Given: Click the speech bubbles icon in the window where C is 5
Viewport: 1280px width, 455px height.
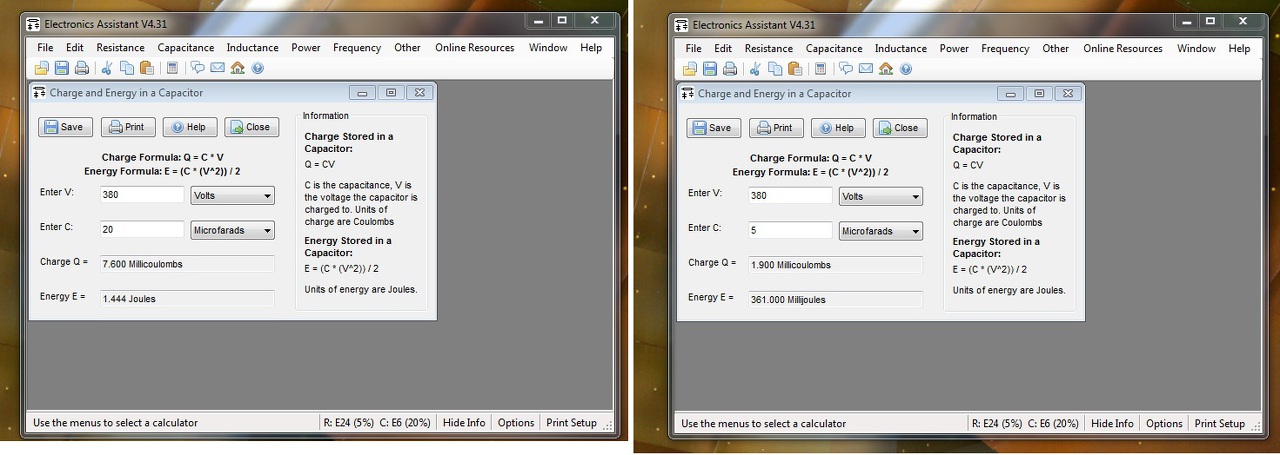Looking at the screenshot, I should 846,68.
